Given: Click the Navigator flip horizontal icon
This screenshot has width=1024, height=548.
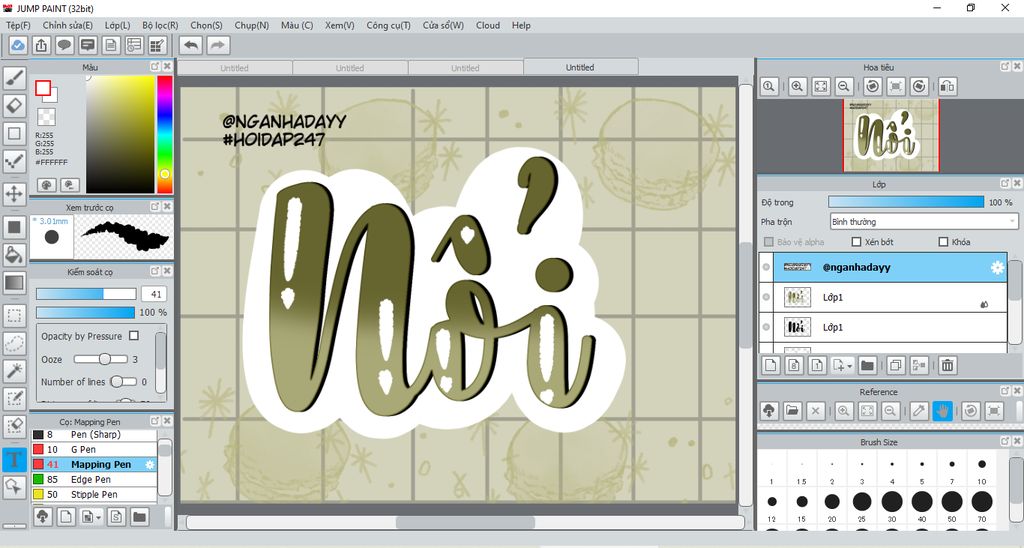Looking at the screenshot, I should pos(948,86).
